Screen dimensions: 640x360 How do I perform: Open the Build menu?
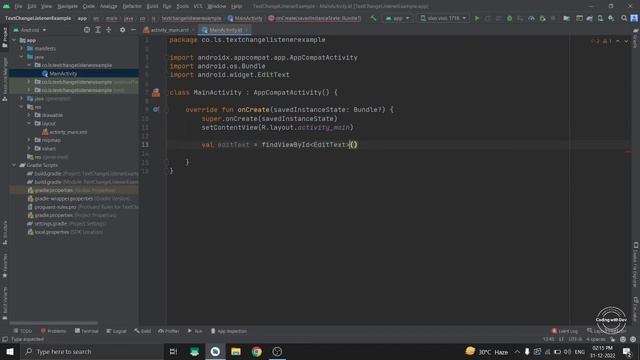(152, 6)
